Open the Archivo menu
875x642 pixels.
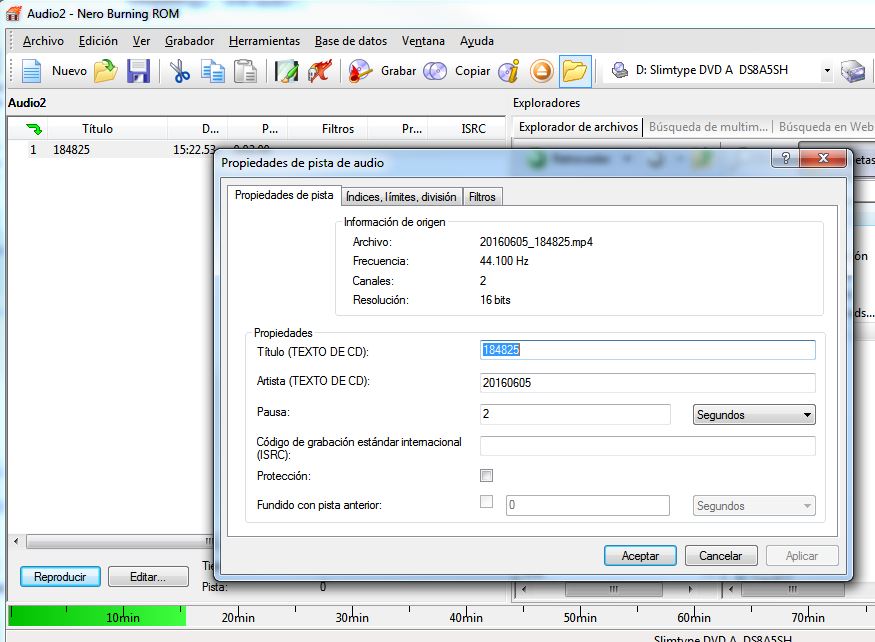pyautogui.click(x=43, y=41)
